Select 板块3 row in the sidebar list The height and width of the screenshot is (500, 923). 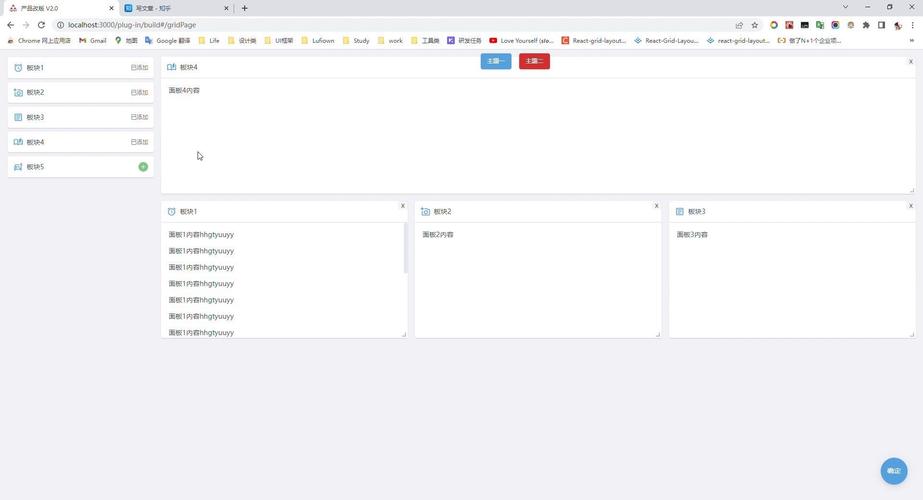click(81, 117)
